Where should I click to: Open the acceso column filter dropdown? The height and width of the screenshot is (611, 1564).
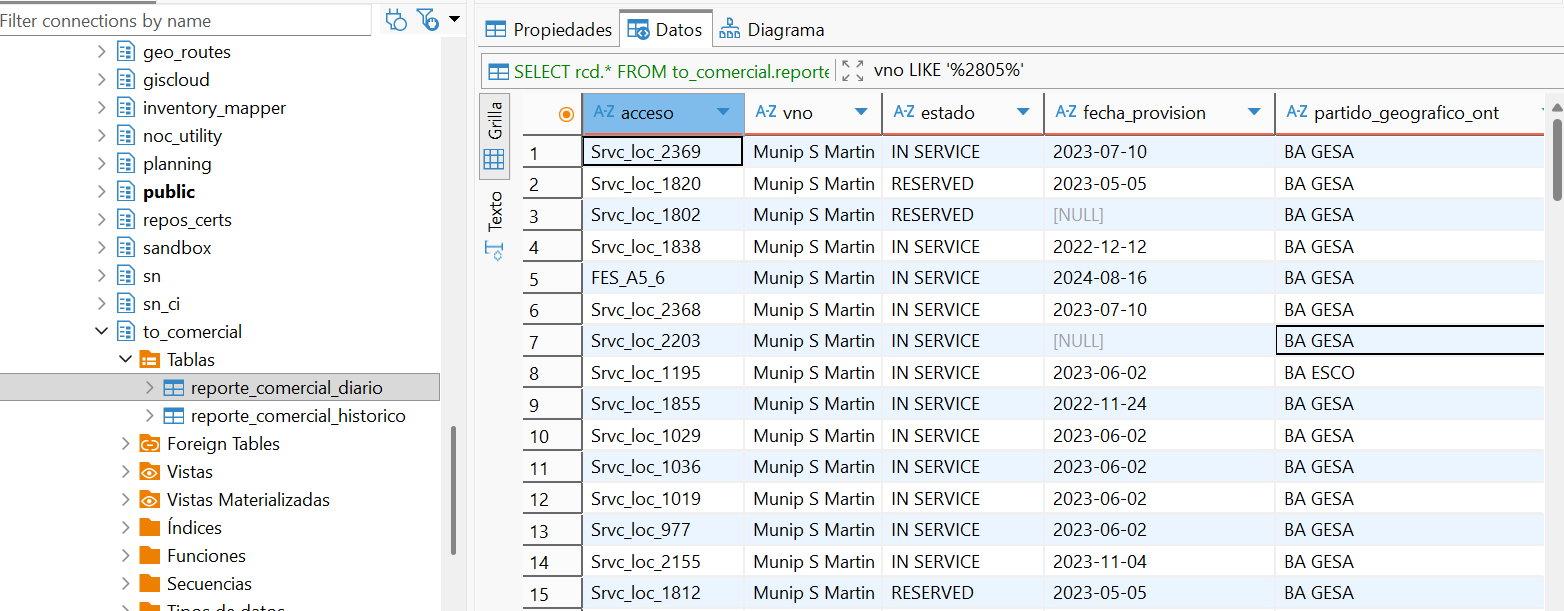pyautogui.click(x=723, y=112)
